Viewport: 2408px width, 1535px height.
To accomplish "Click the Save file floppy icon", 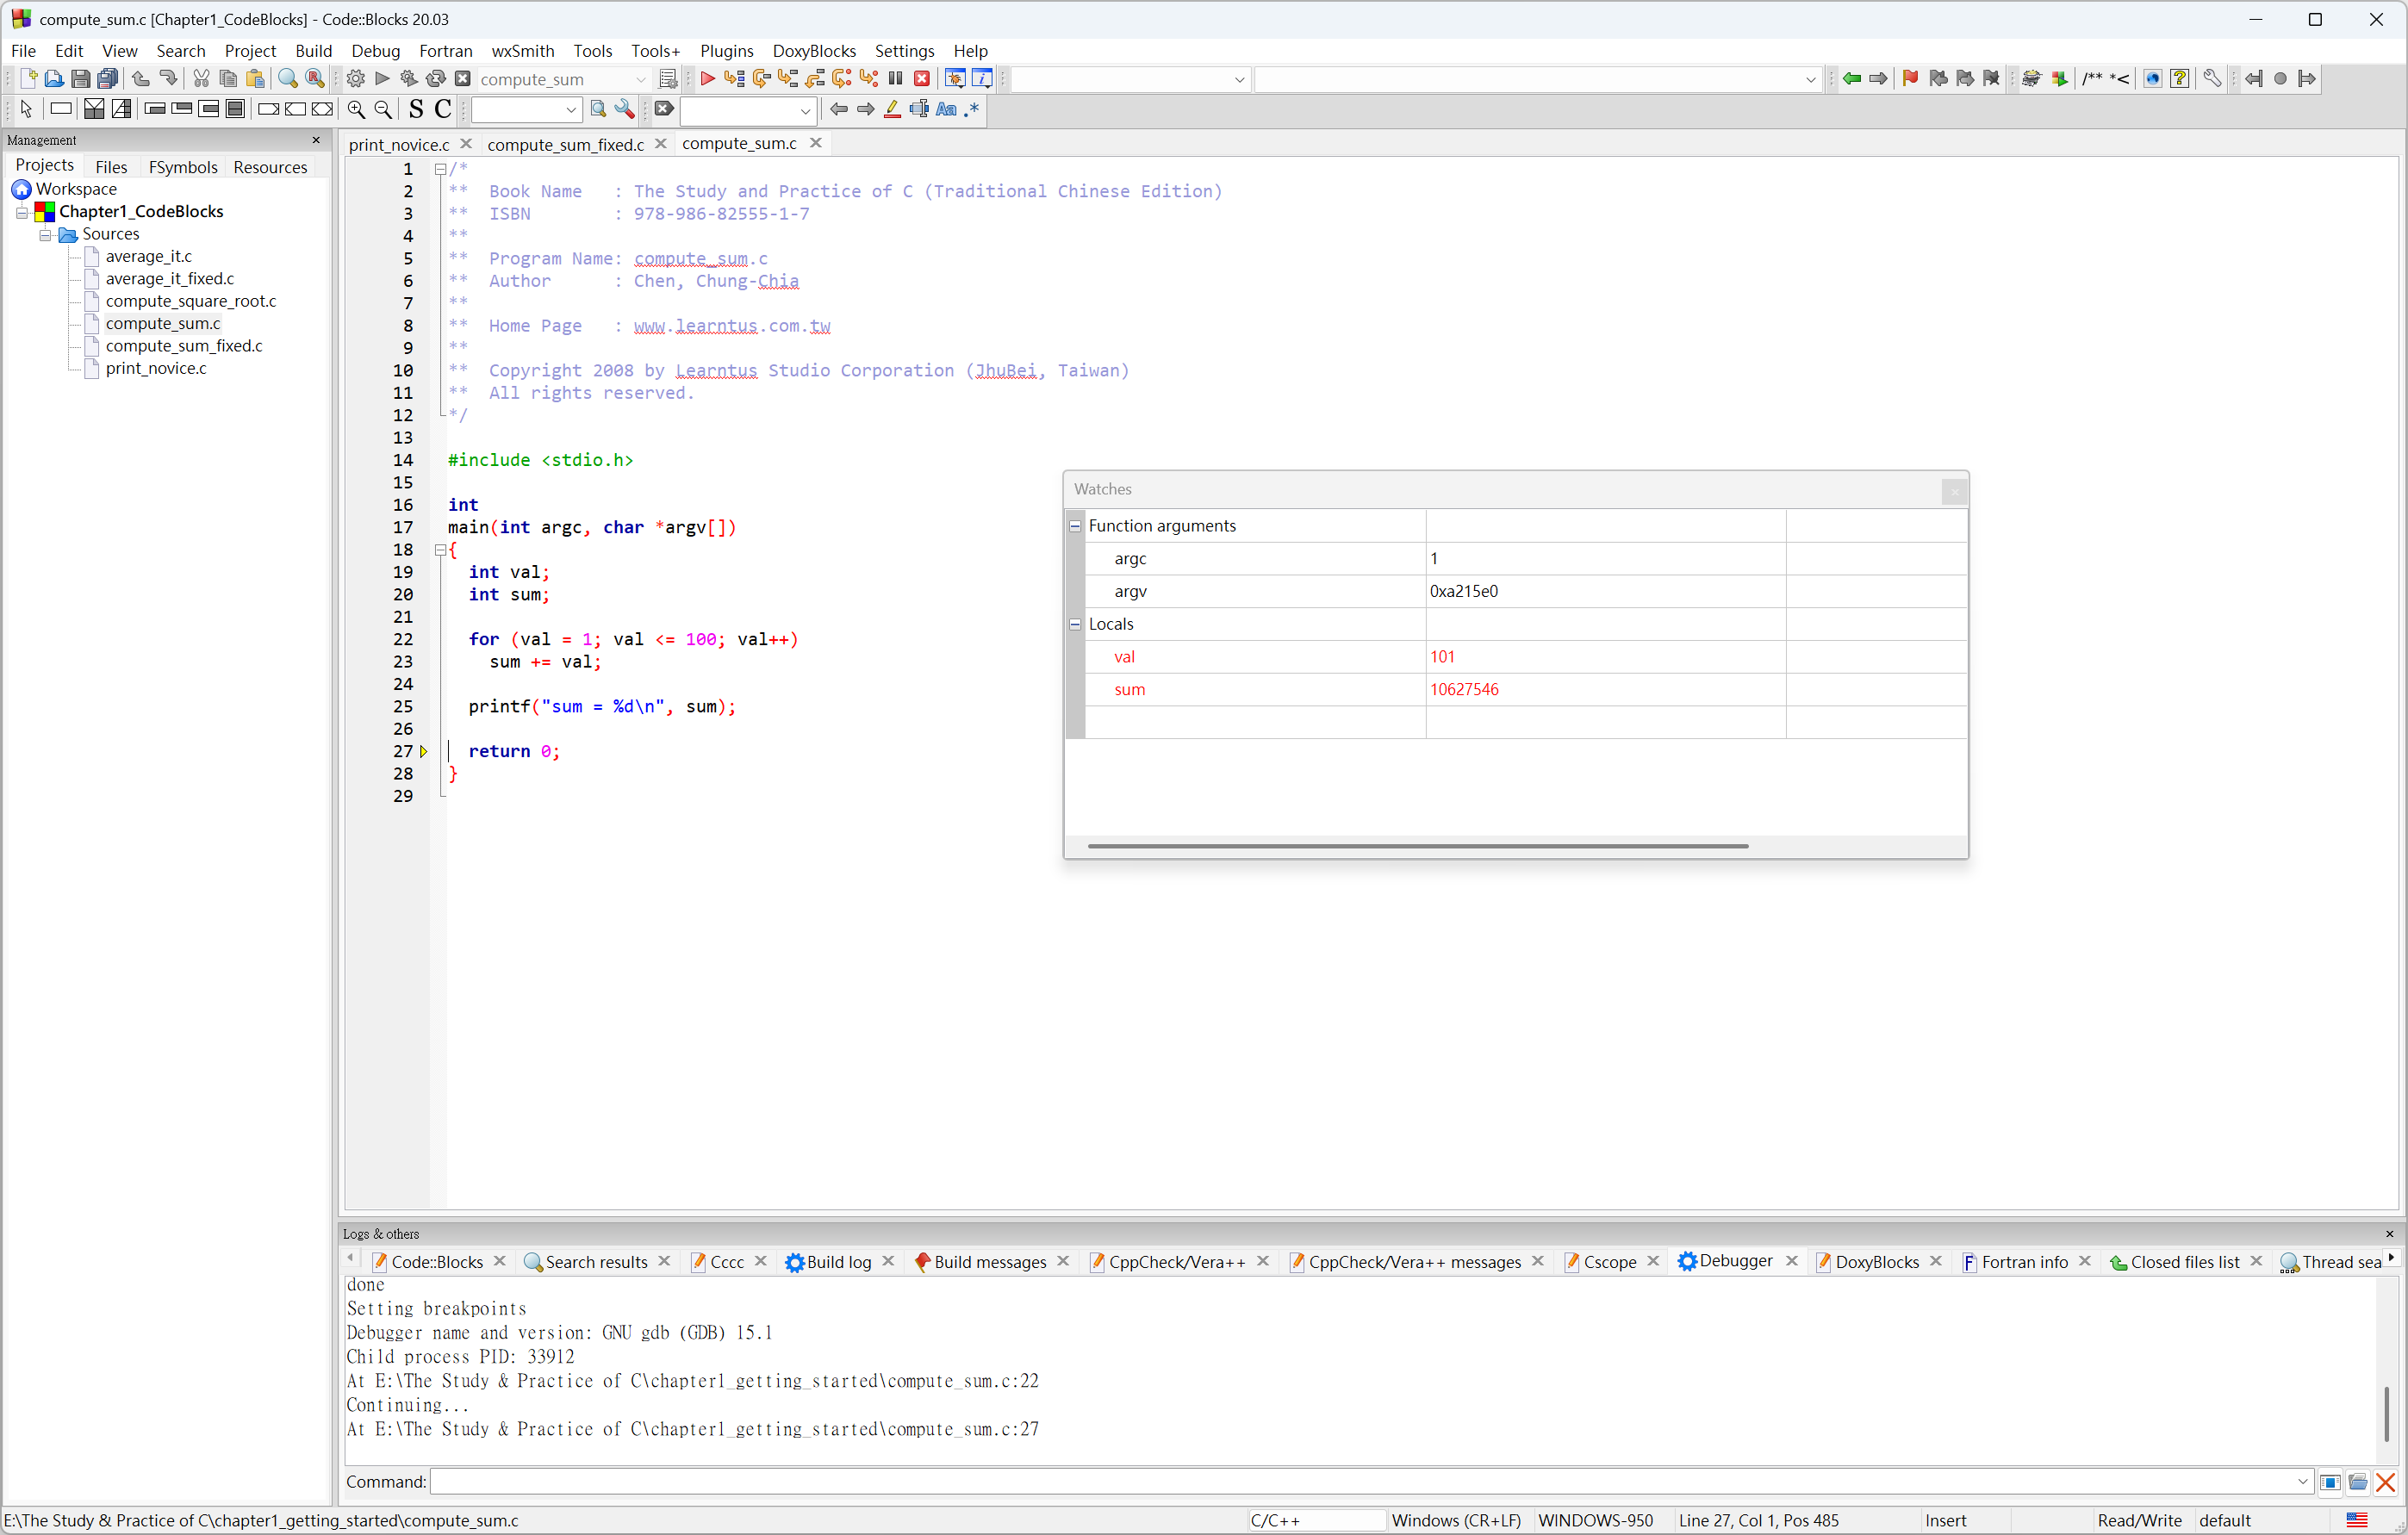I will coord(81,79).
